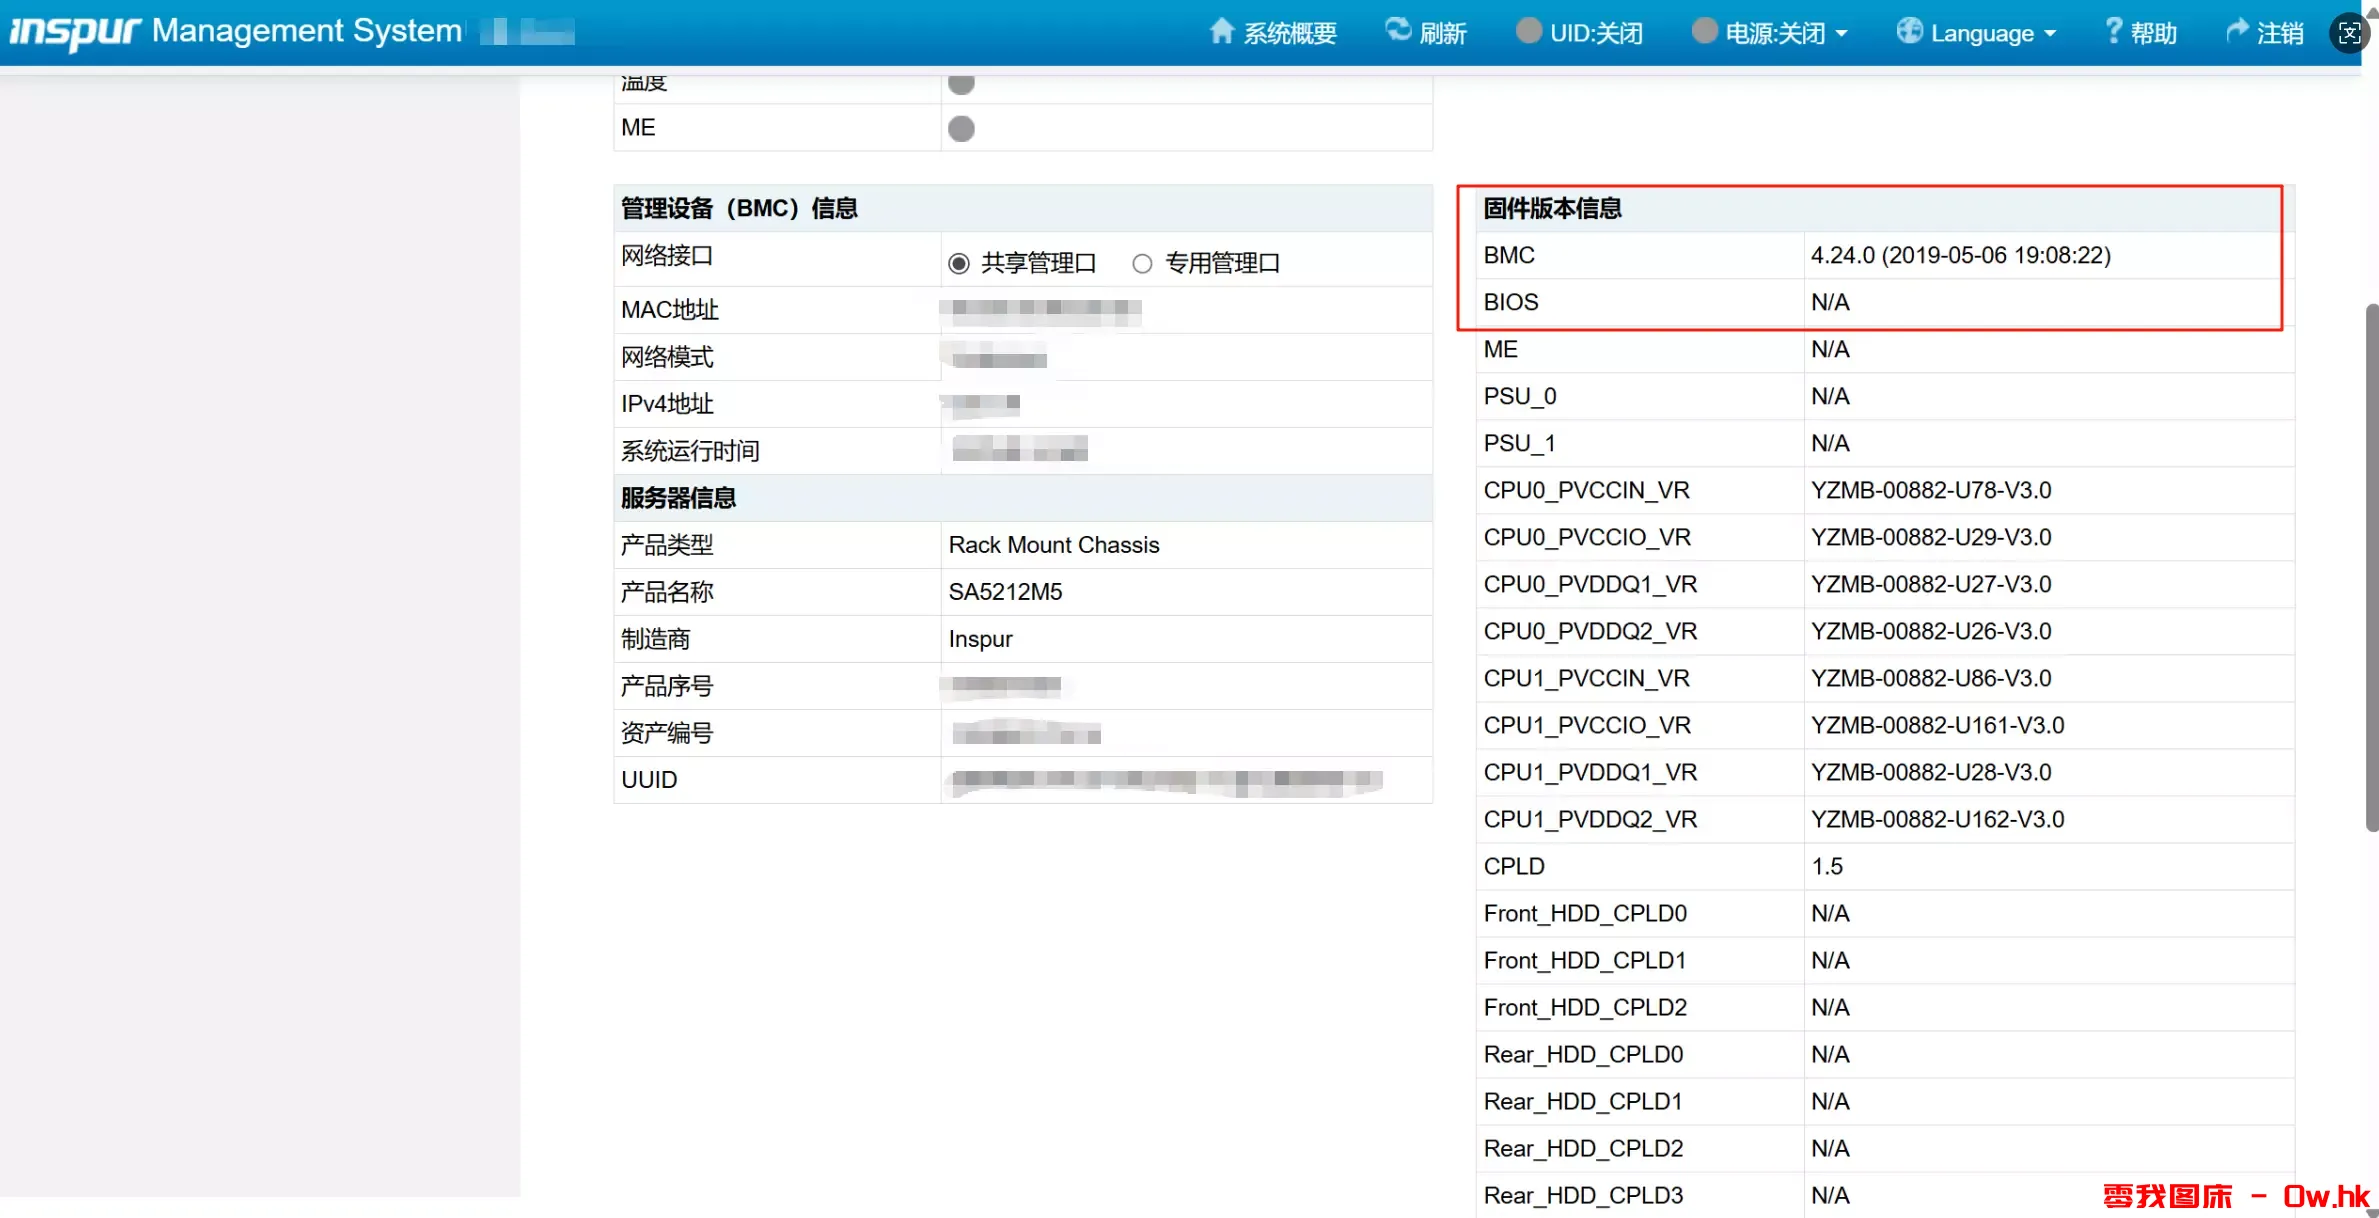Click the ME status indicator dot
Viewport: 2379px width, 1218px height.
point(961,129)
